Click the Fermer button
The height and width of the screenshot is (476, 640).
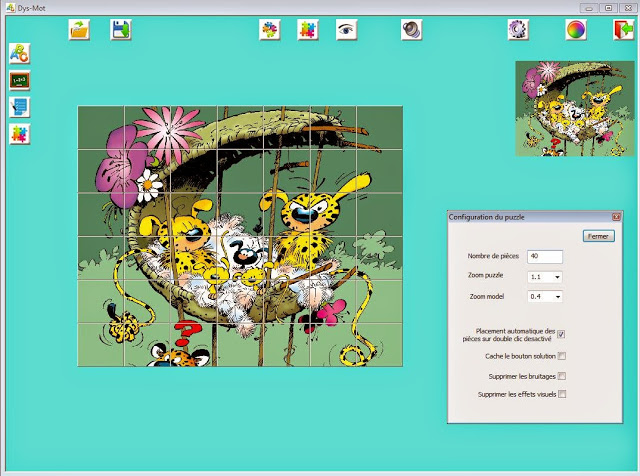(x=598, y=236)
